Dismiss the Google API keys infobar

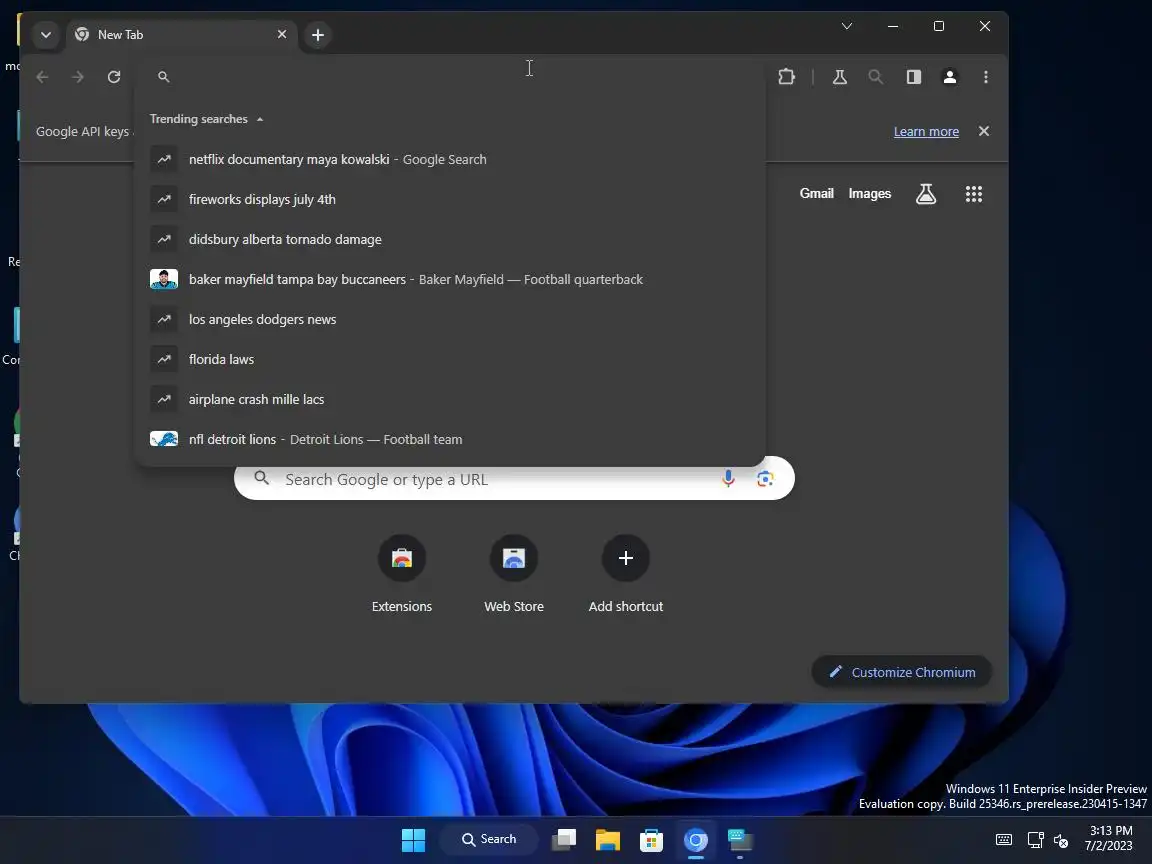(984, 131)
